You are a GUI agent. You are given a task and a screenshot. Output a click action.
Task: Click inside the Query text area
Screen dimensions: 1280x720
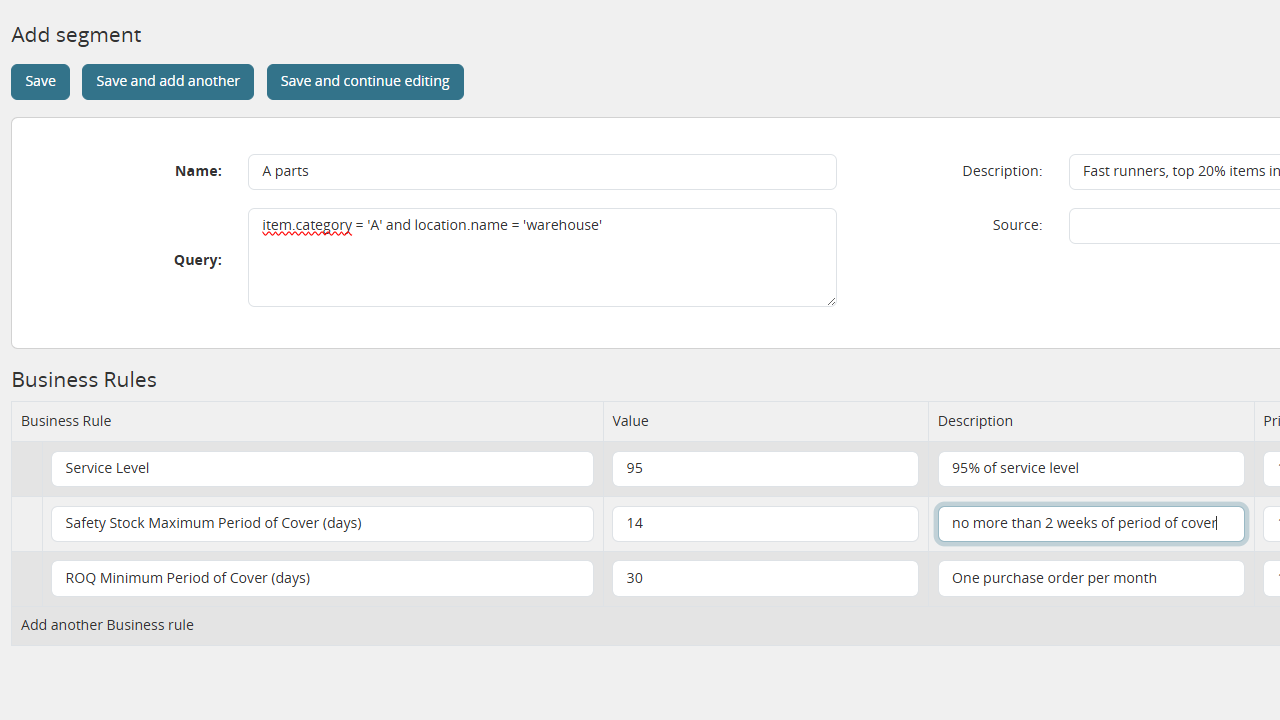pyautogui.click(x=542, y=257)
